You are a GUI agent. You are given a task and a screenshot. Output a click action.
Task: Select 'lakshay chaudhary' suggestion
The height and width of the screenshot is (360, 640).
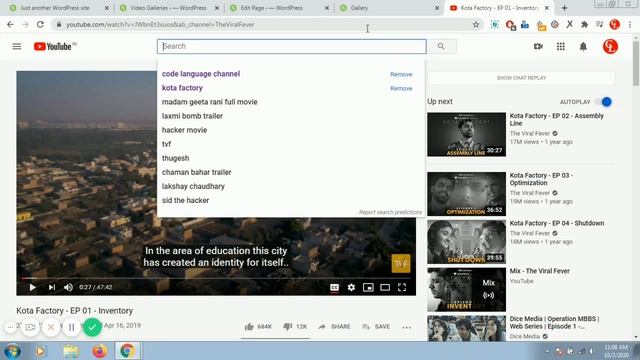coord(193,187)
